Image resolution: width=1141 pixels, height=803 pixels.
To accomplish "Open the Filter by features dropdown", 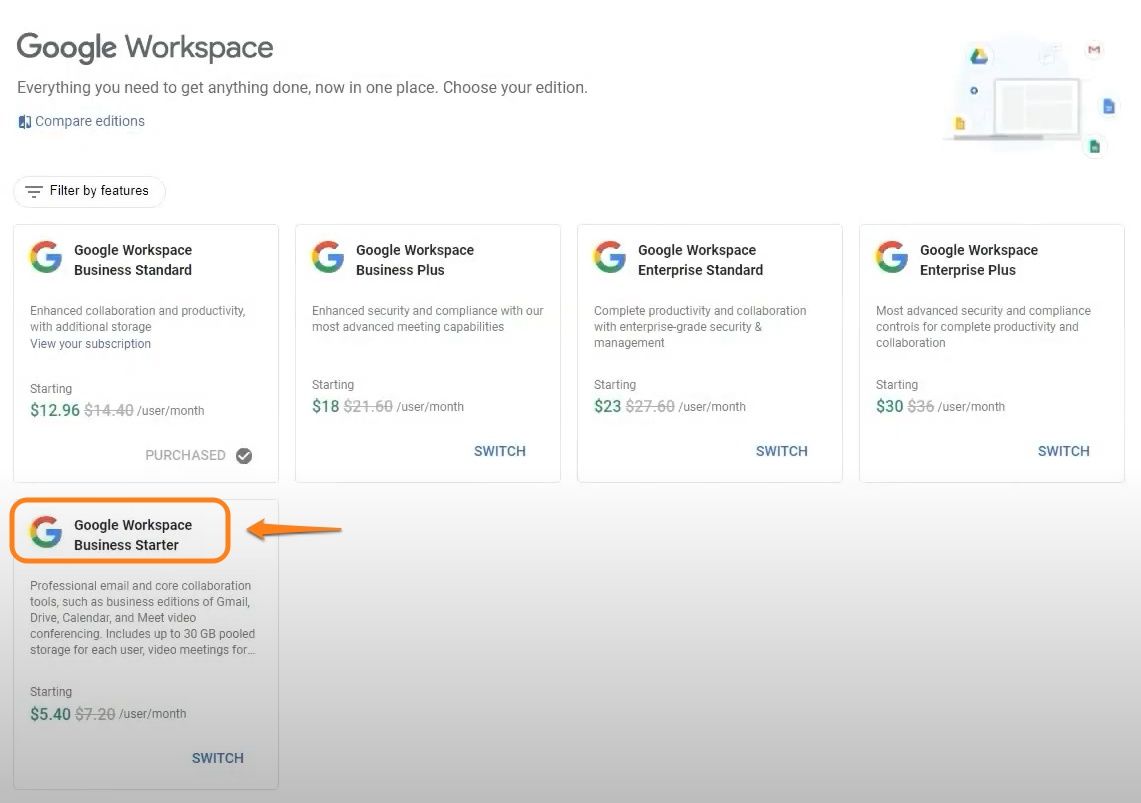I will click(x=89, y=191).
